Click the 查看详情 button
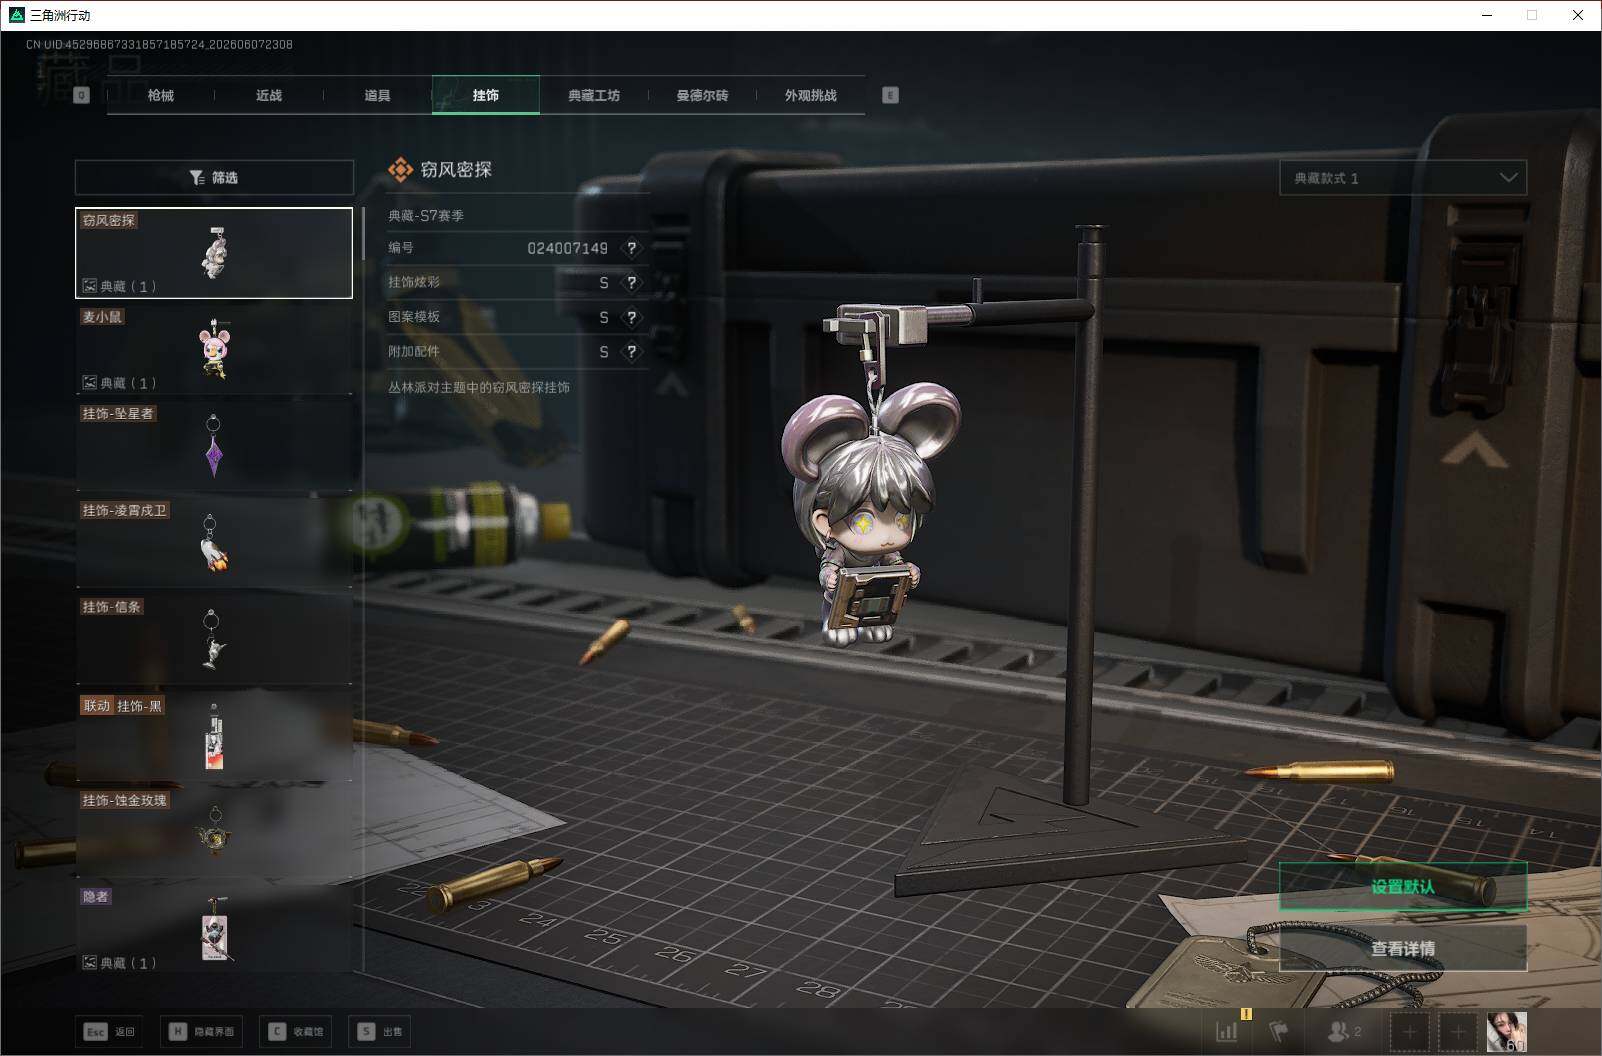 [x=1403, y=948]
